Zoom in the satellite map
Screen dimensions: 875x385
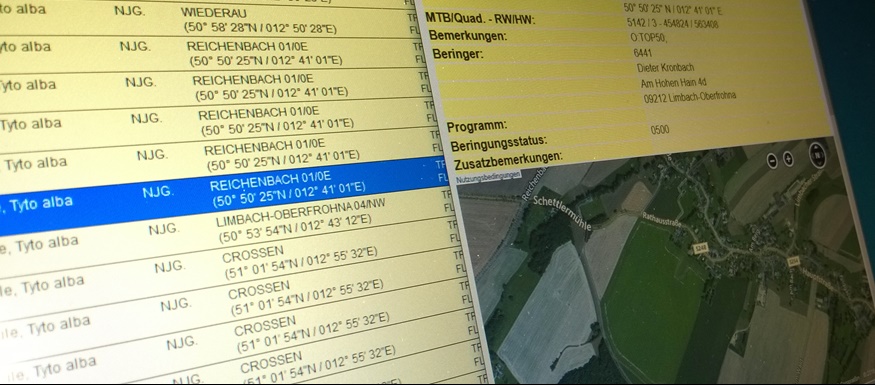[789, 159]
